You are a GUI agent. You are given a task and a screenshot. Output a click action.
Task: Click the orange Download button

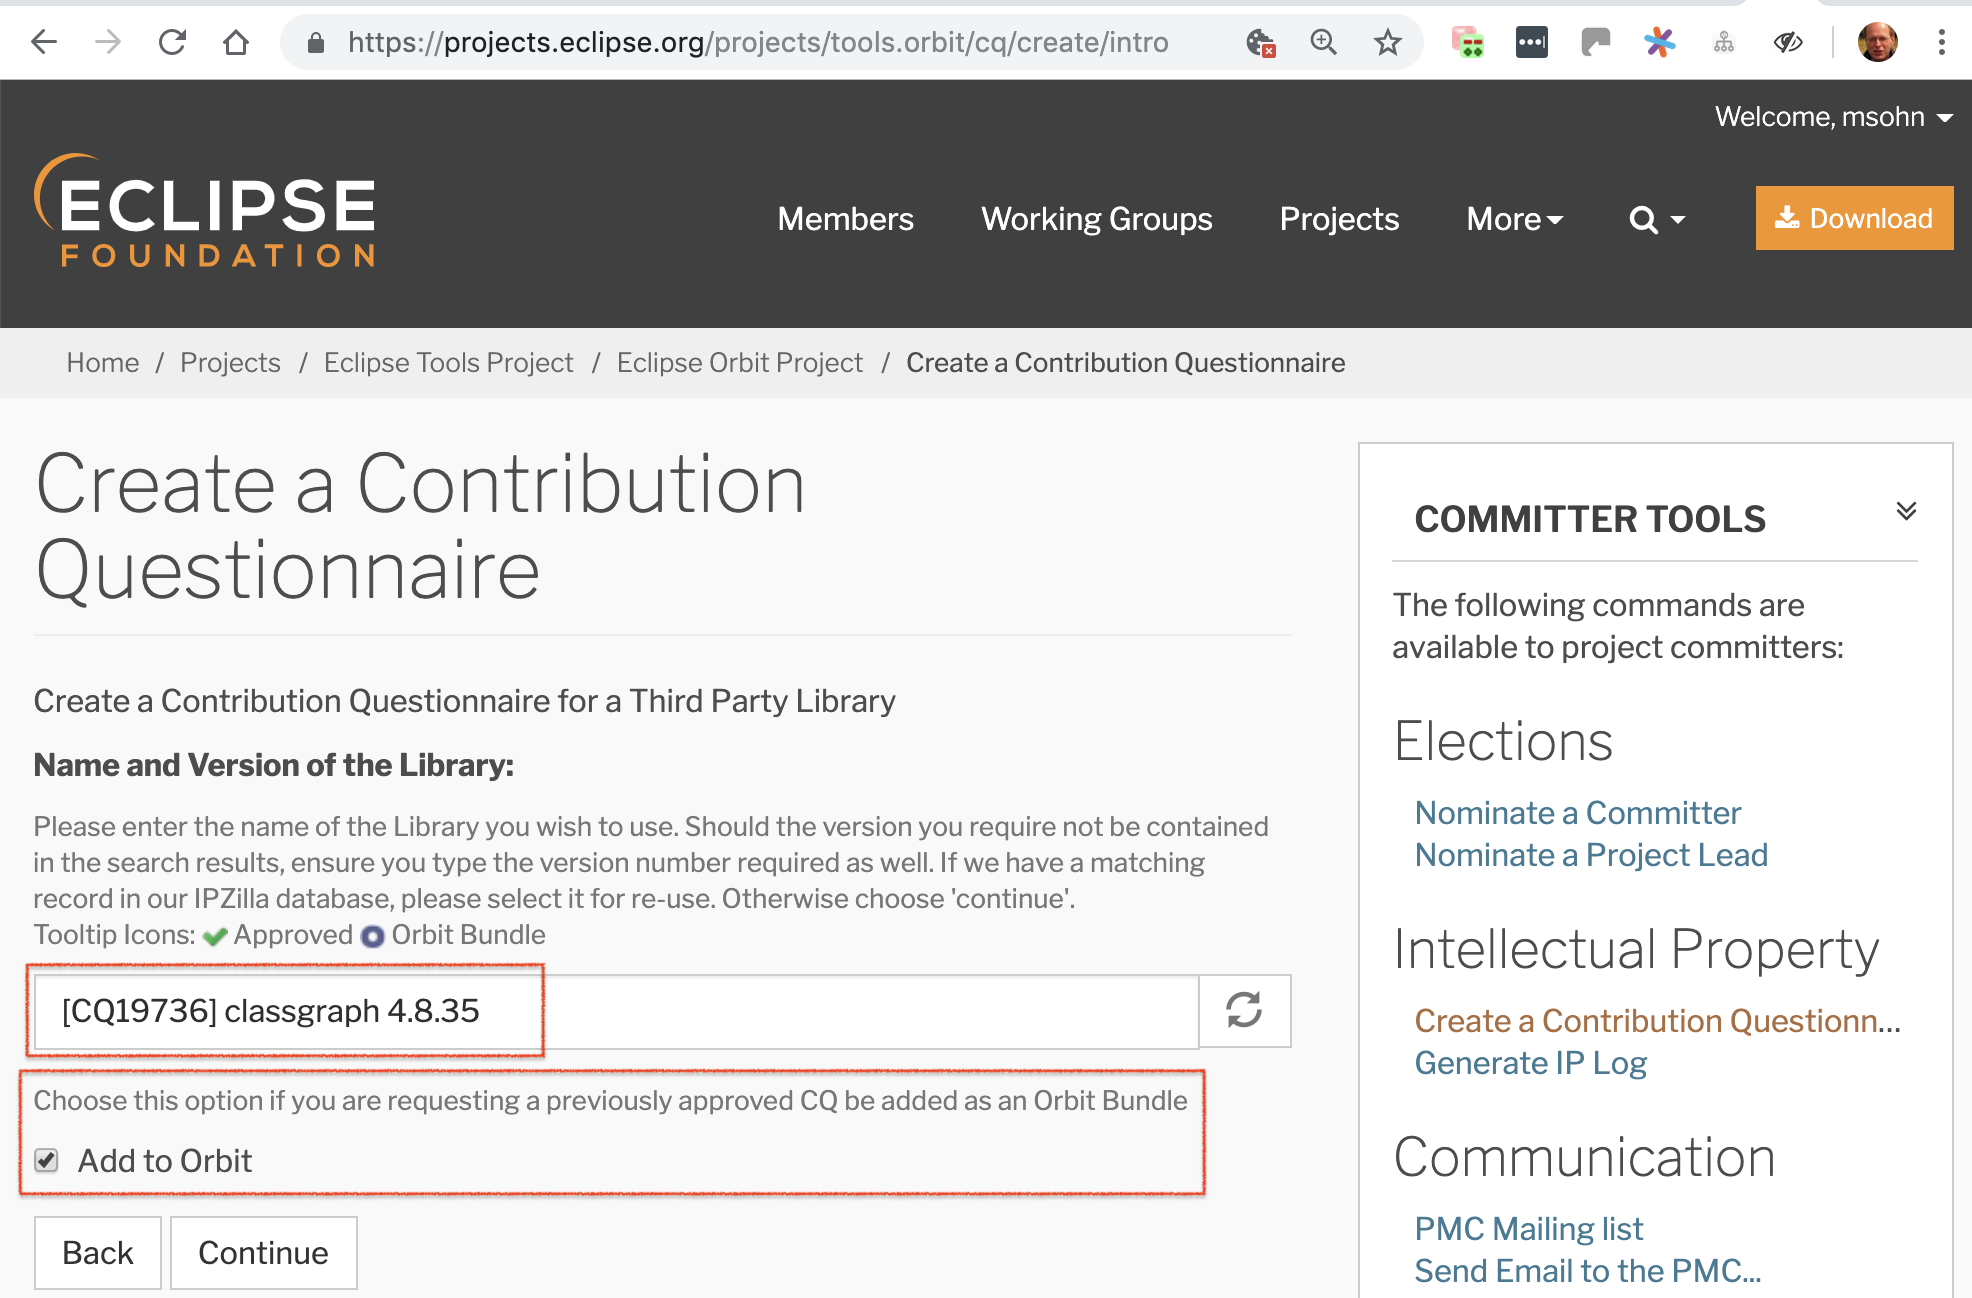click(1854, 218)
